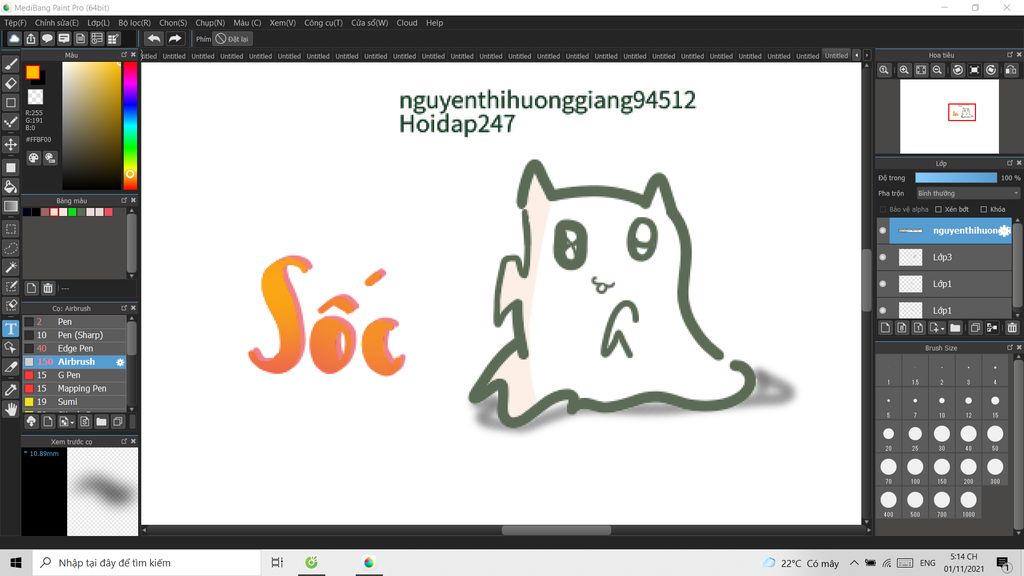Open the Cloud menu
Viewport: 1024px width, 576px height.
pyautogui.click(x=407, y=23)
